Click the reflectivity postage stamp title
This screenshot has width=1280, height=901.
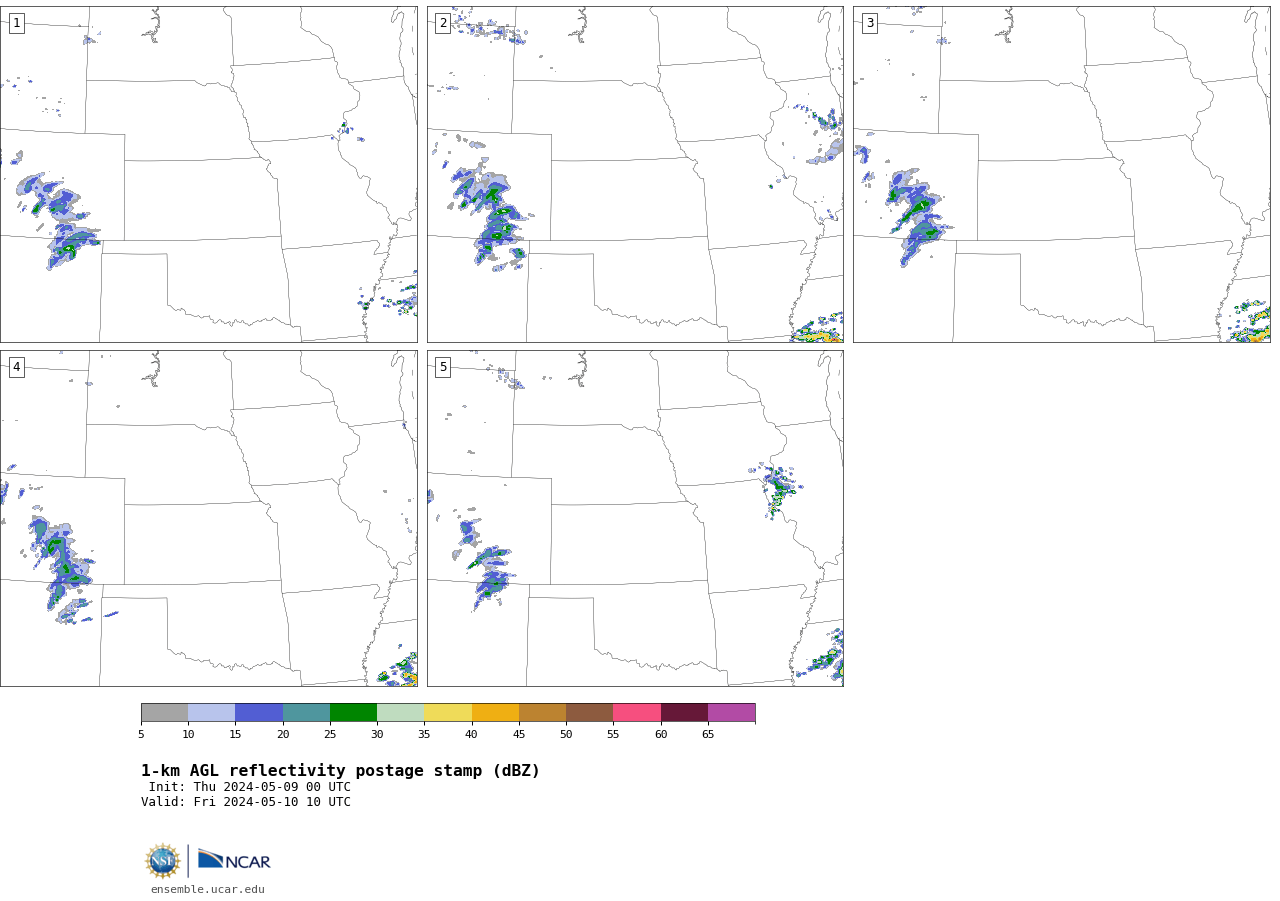click(x=340, y=771)
